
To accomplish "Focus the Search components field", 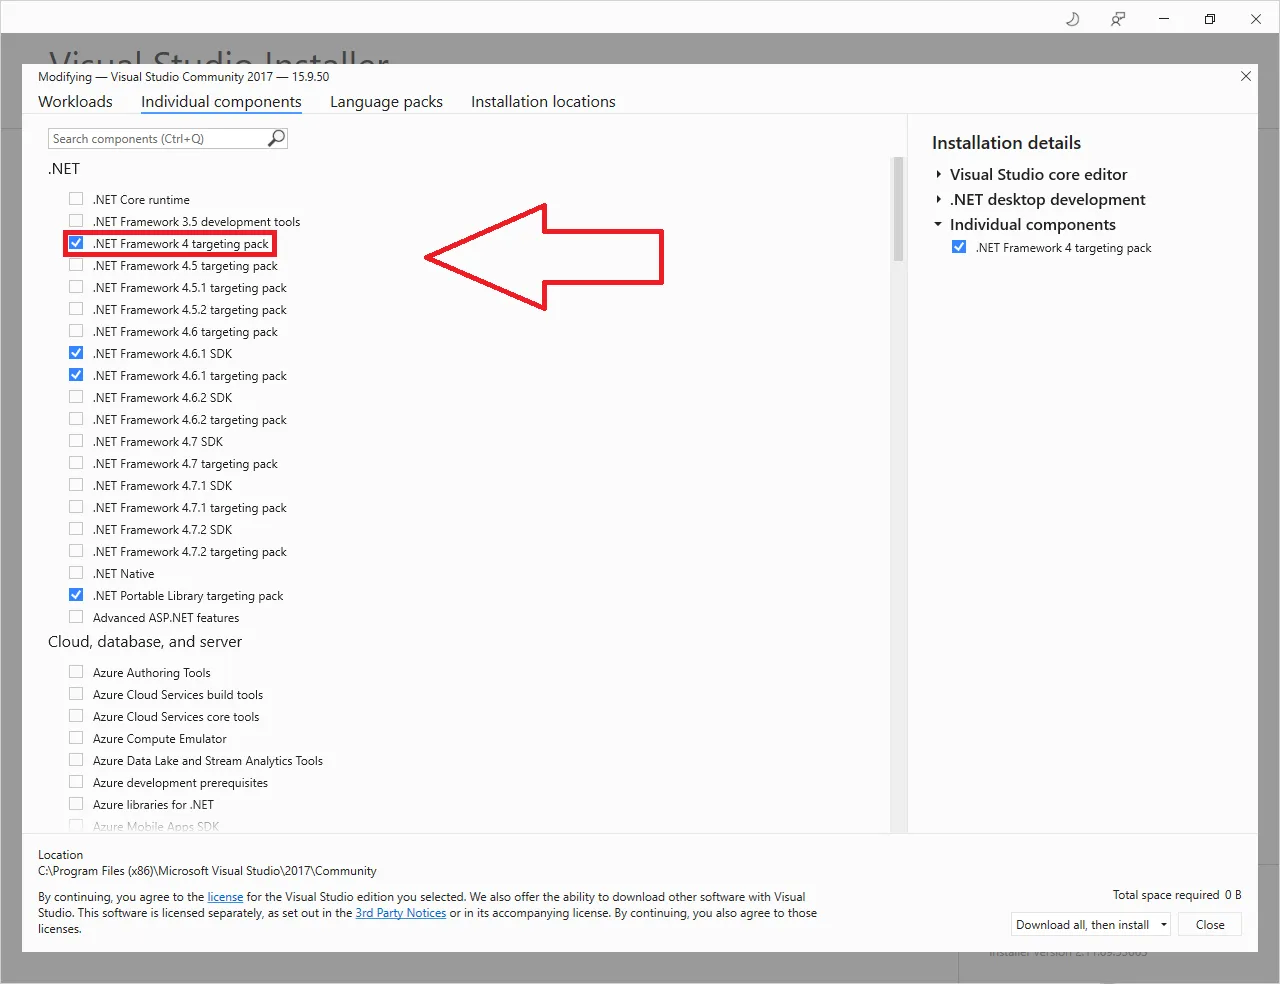I will click(x=168, y=139).
